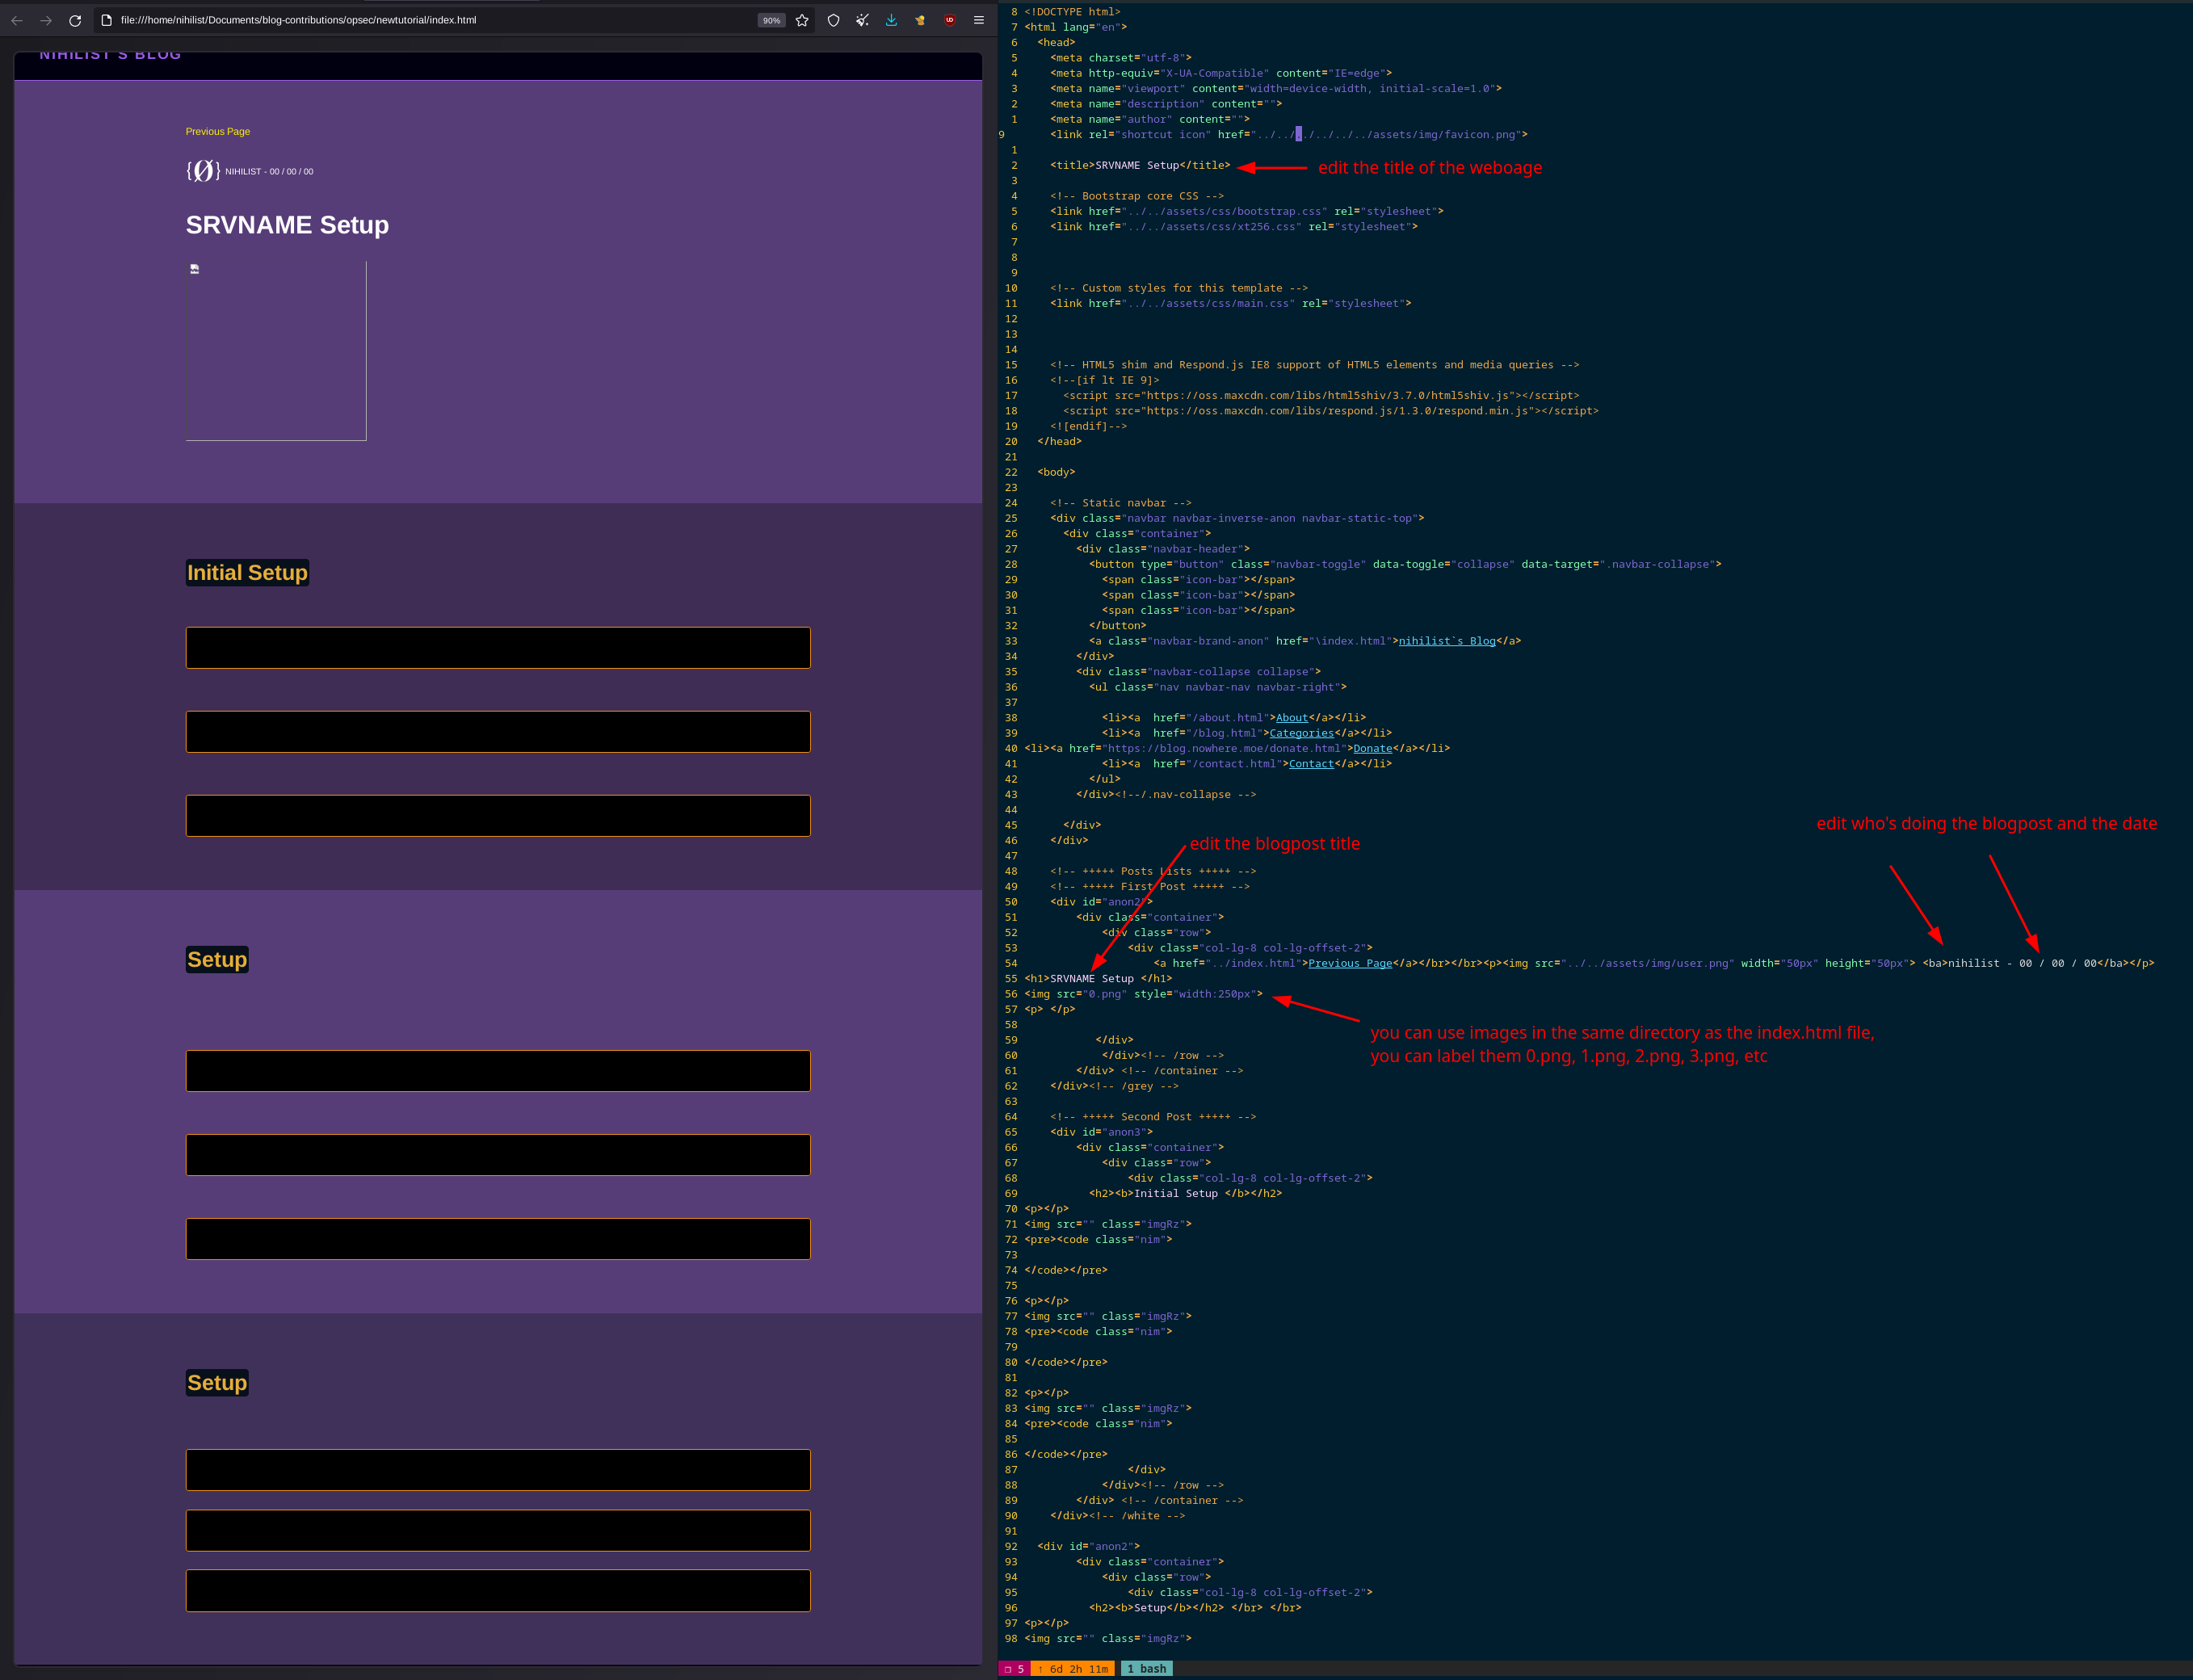
Task: Click Previous Page underlined text in the code editor
Action: pyautogui.click(x=1350, y=963)
